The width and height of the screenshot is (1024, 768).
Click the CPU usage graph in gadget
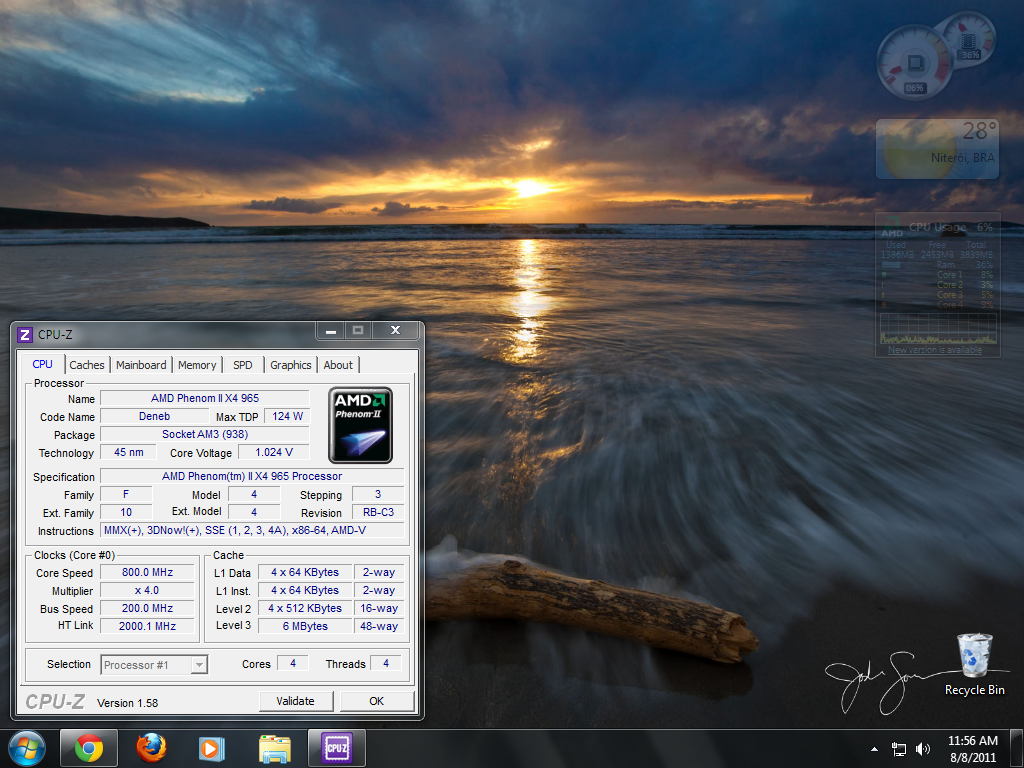click(938, 328)
